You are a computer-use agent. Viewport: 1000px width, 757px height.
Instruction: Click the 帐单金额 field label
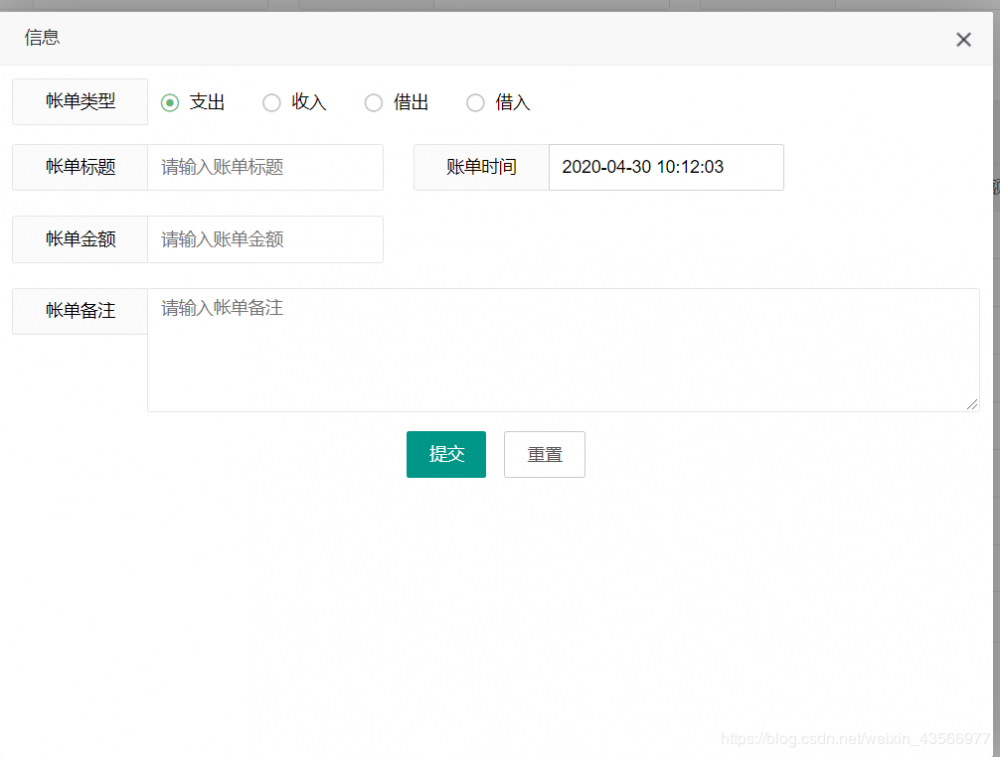click(x=79, y=239)
